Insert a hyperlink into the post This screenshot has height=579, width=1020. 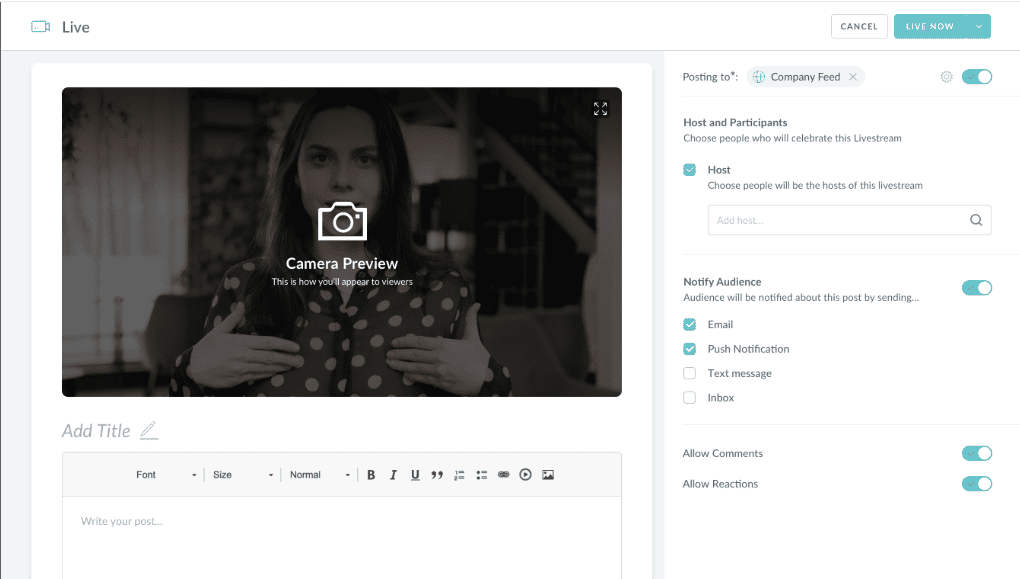pos(503,475)
